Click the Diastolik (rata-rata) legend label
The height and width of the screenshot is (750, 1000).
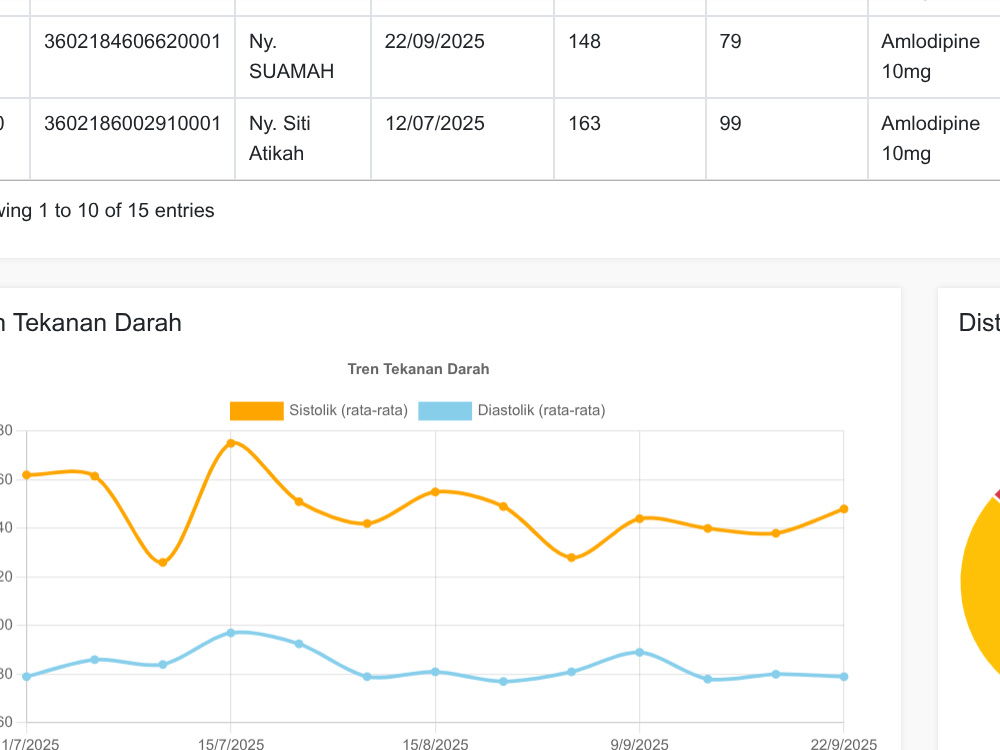coord(541,410)
